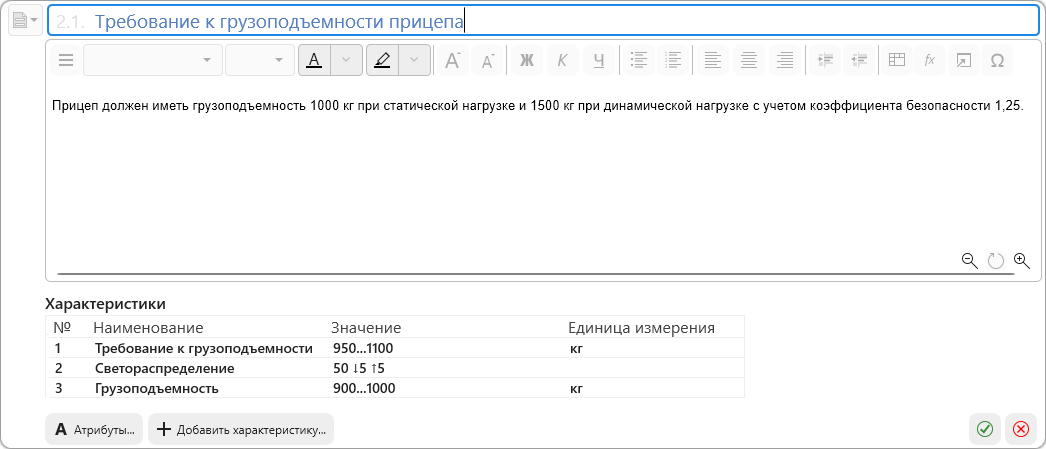This screenshot has width=1046, height=449.
Task: Create a bulleted list
Action: 639,61
